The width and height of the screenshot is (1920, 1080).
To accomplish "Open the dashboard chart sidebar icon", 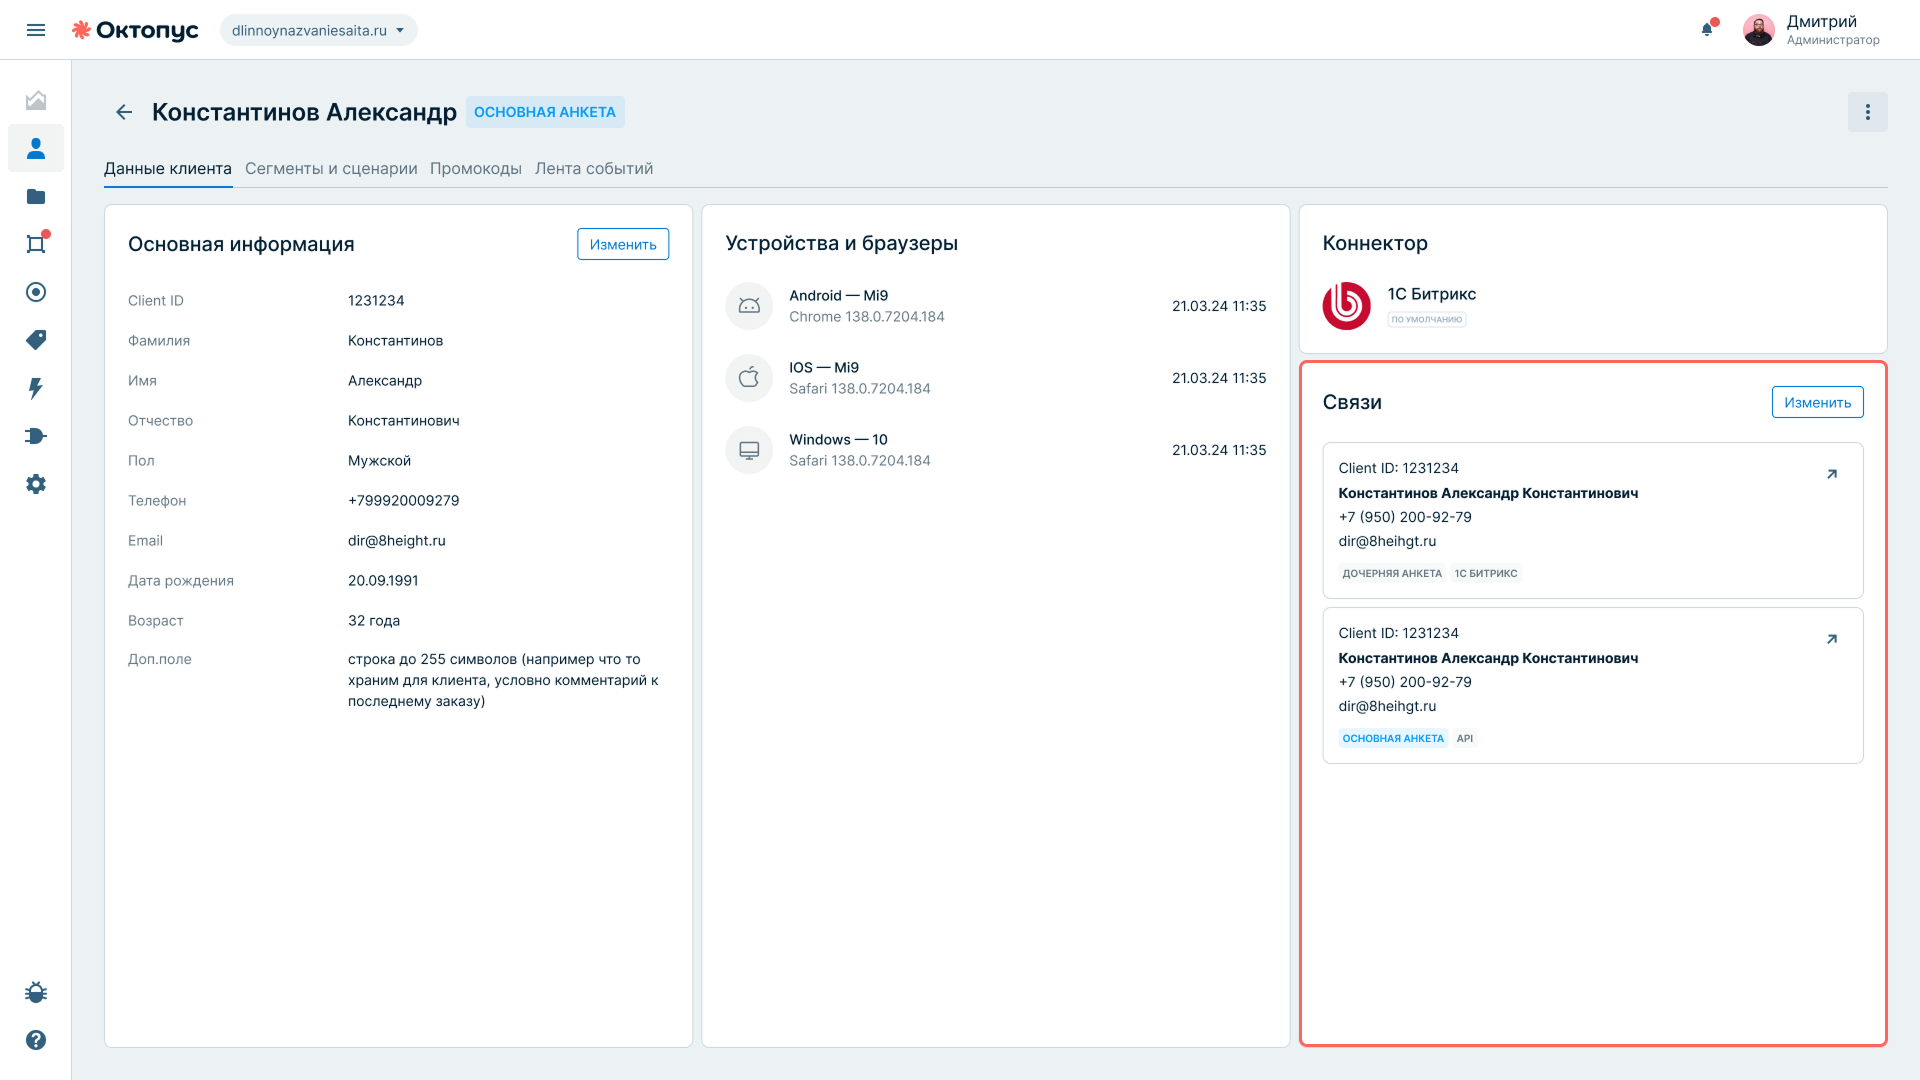I will tap(36, 100).
